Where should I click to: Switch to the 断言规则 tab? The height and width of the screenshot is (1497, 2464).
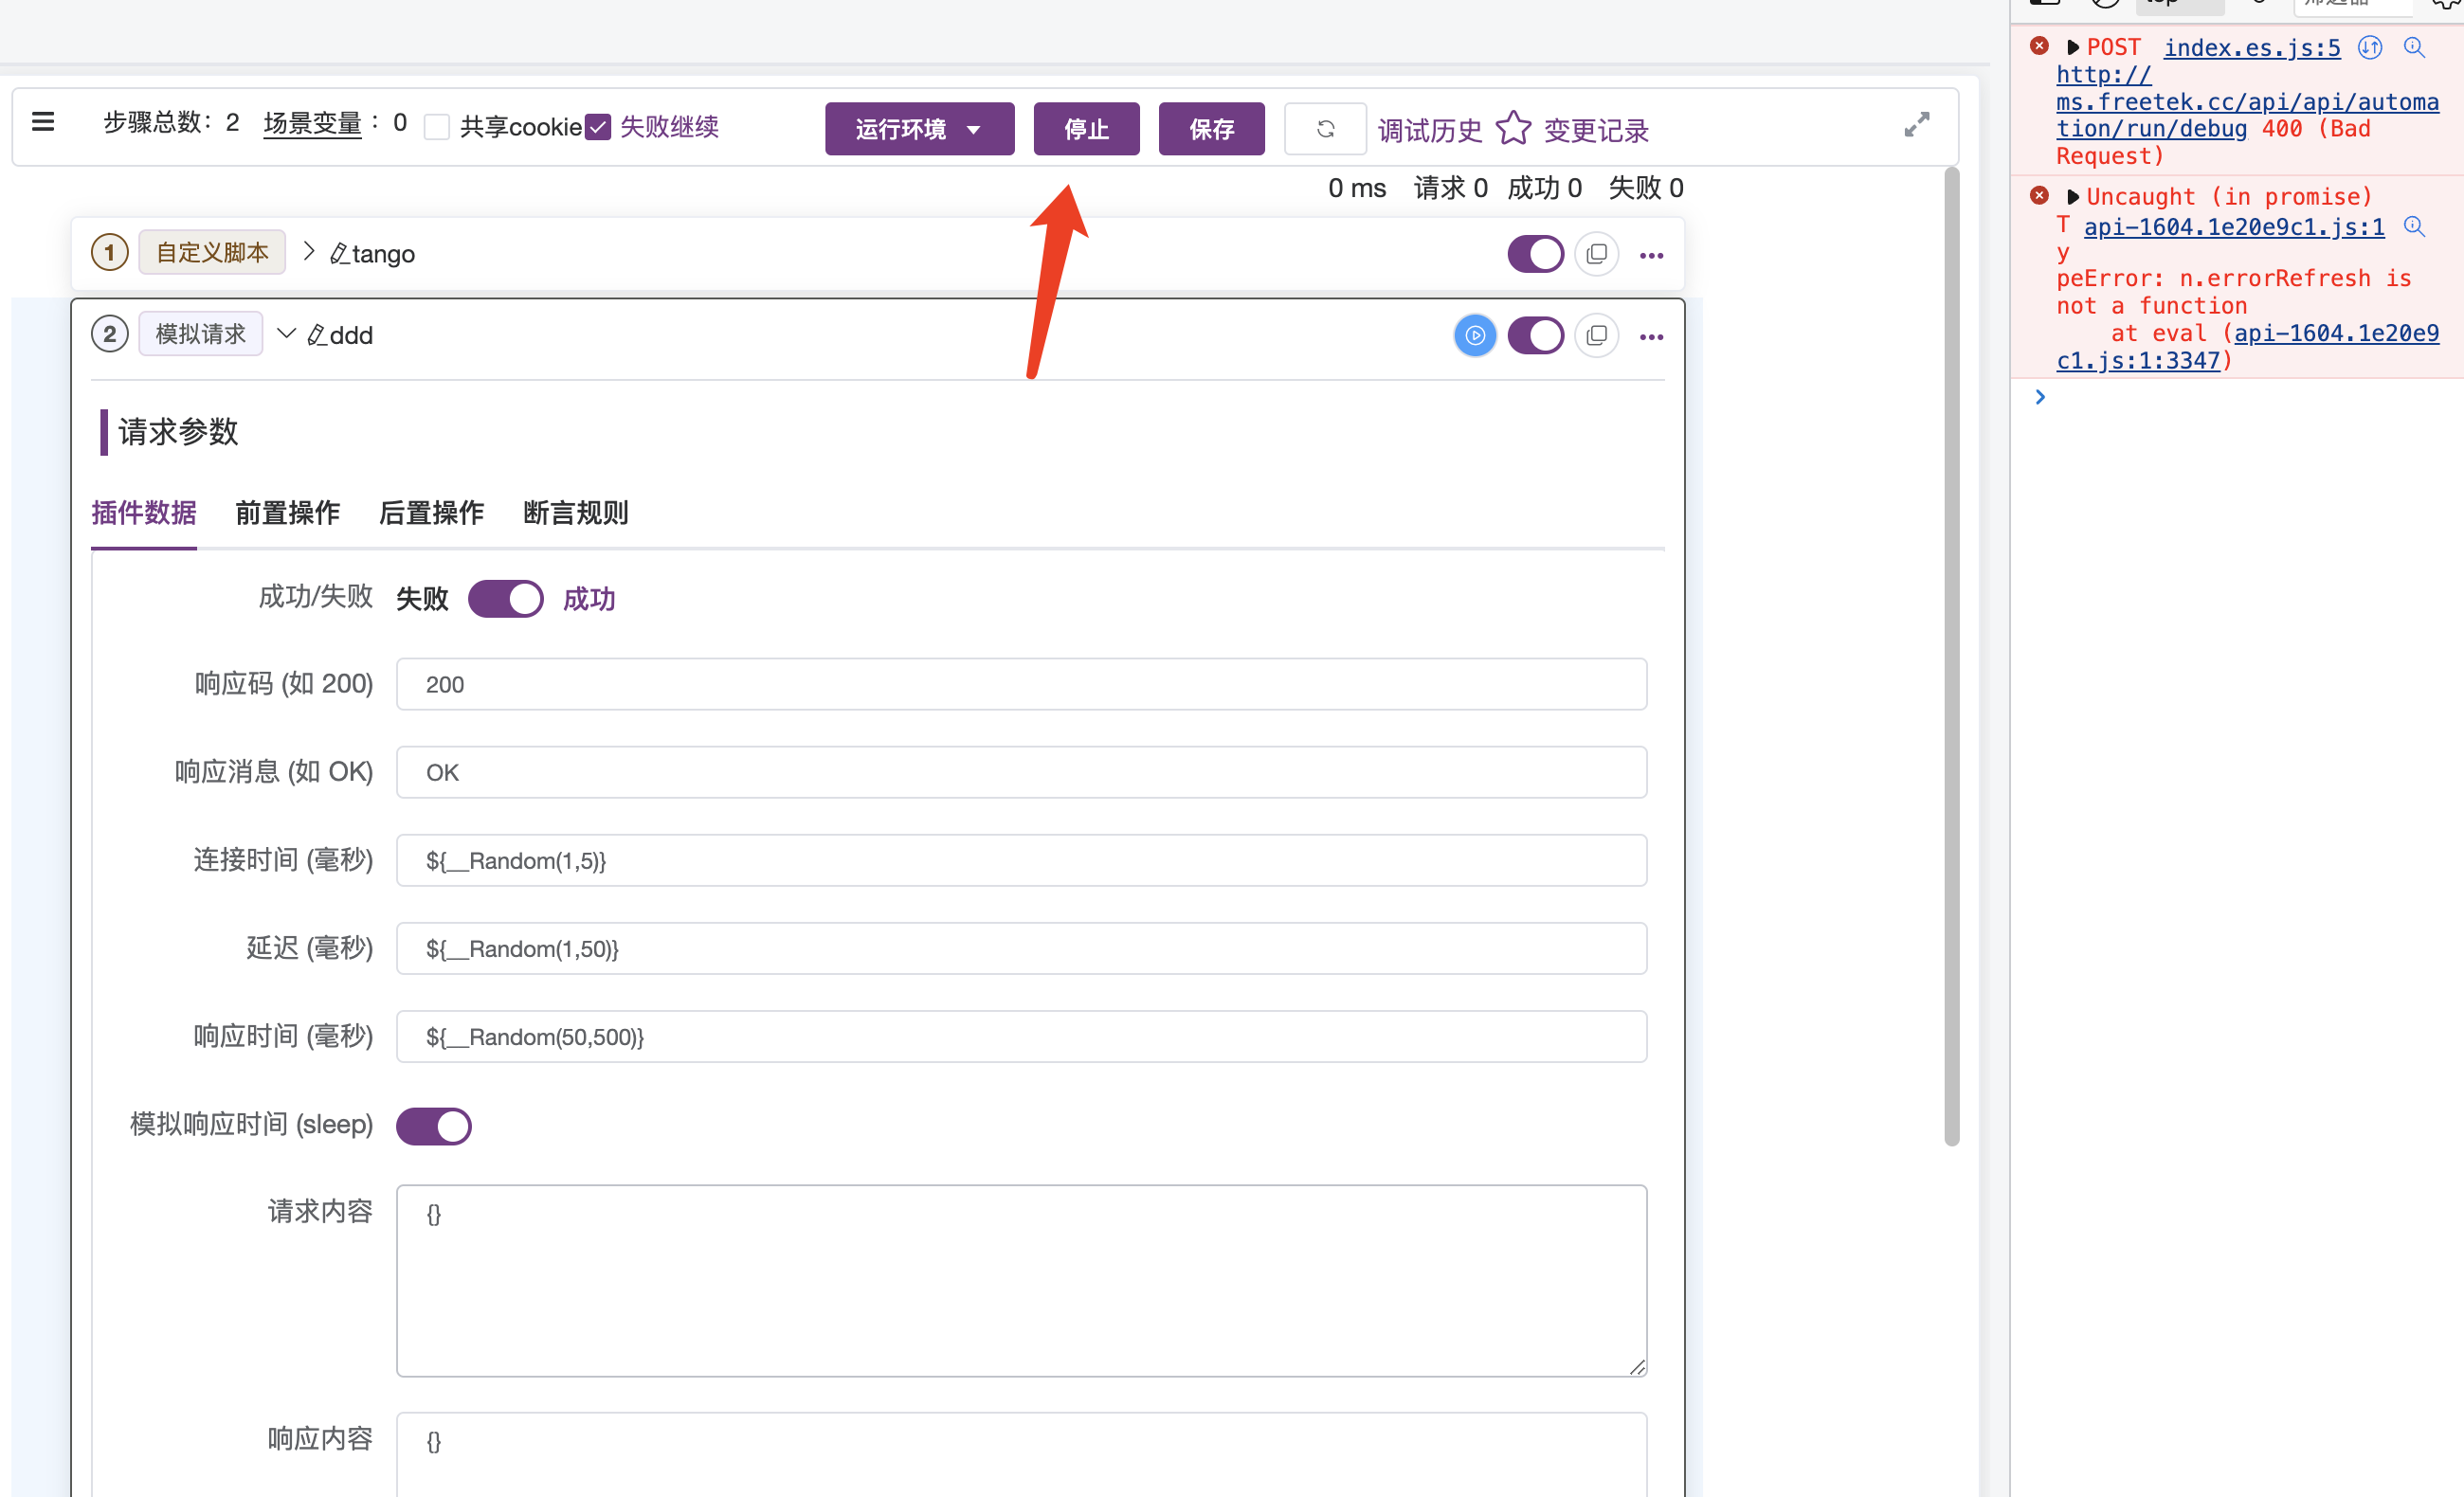pyautogui.click(x=575, y=513)
